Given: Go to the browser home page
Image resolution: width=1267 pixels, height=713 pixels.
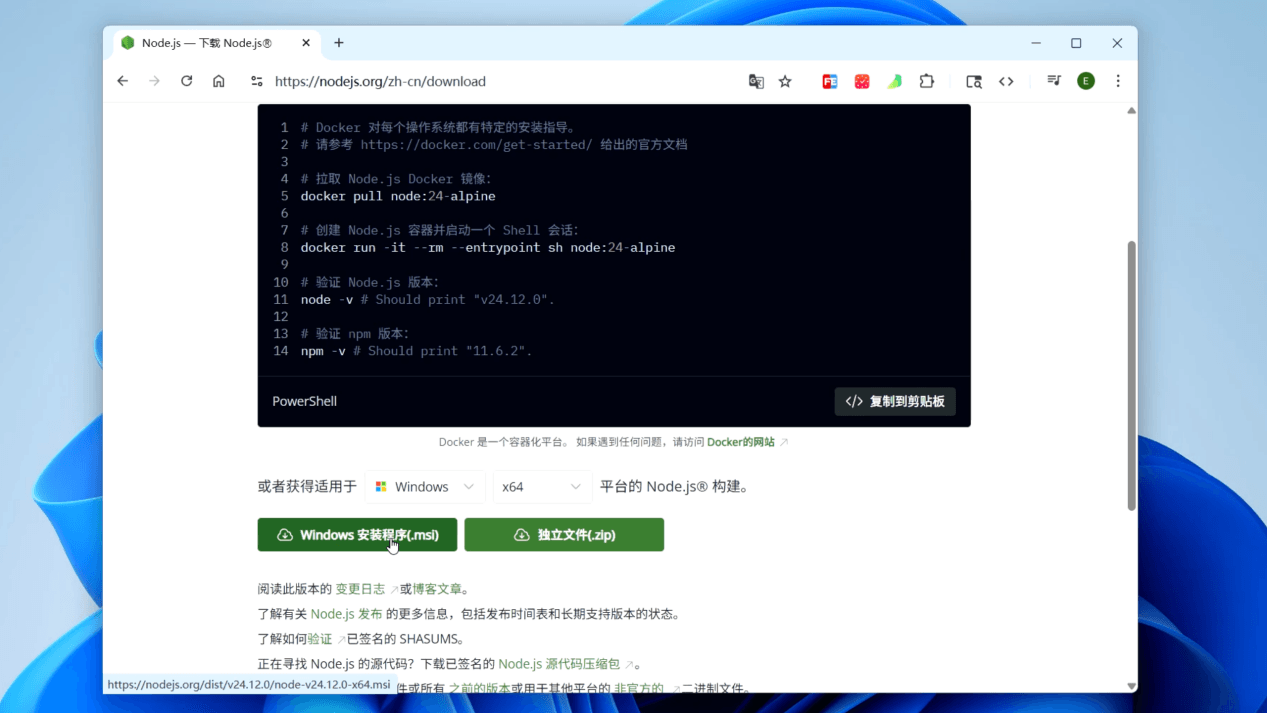Looking at the screenshot, I should 218,81.
